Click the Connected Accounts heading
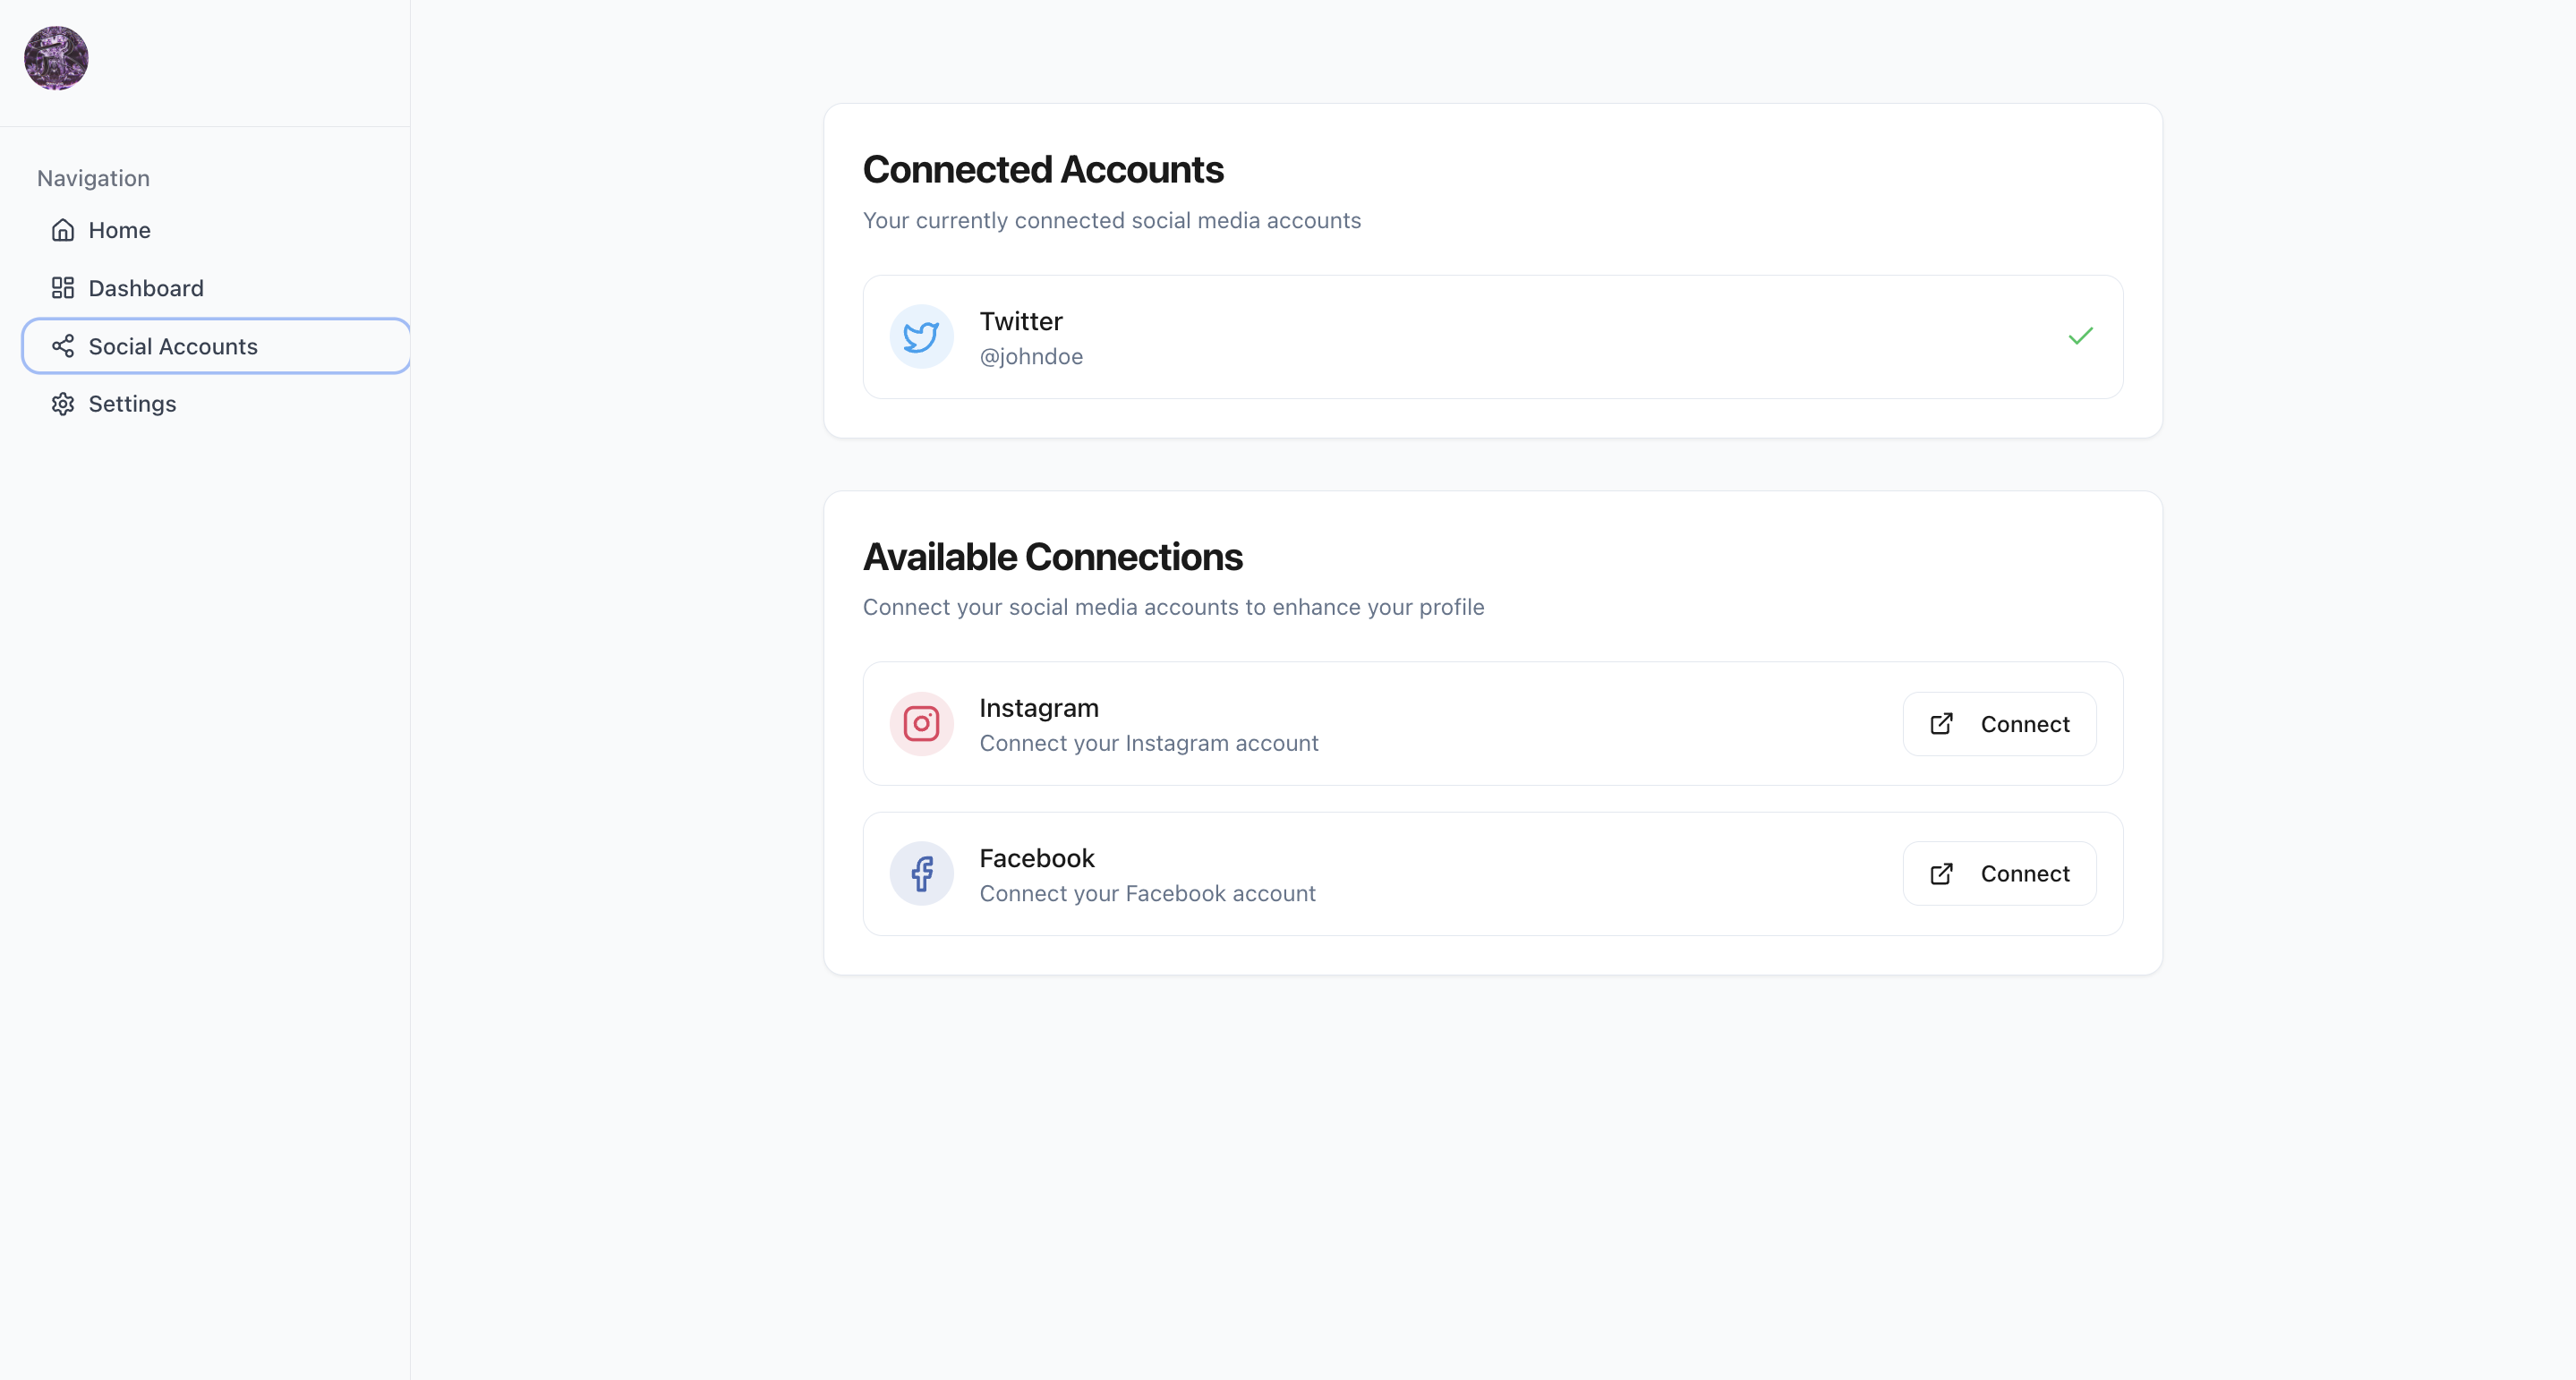The image size is (2576, 1380). pyautogui.click(x=1042, y=170)
